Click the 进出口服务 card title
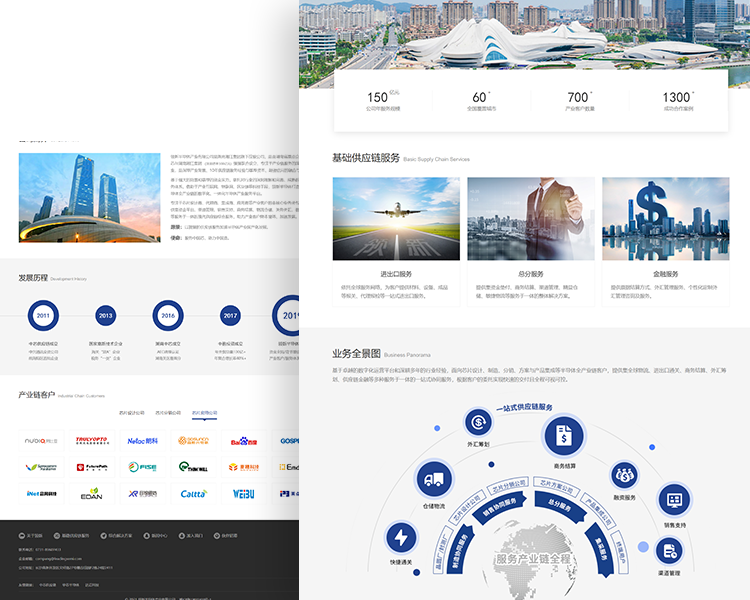 396,274
